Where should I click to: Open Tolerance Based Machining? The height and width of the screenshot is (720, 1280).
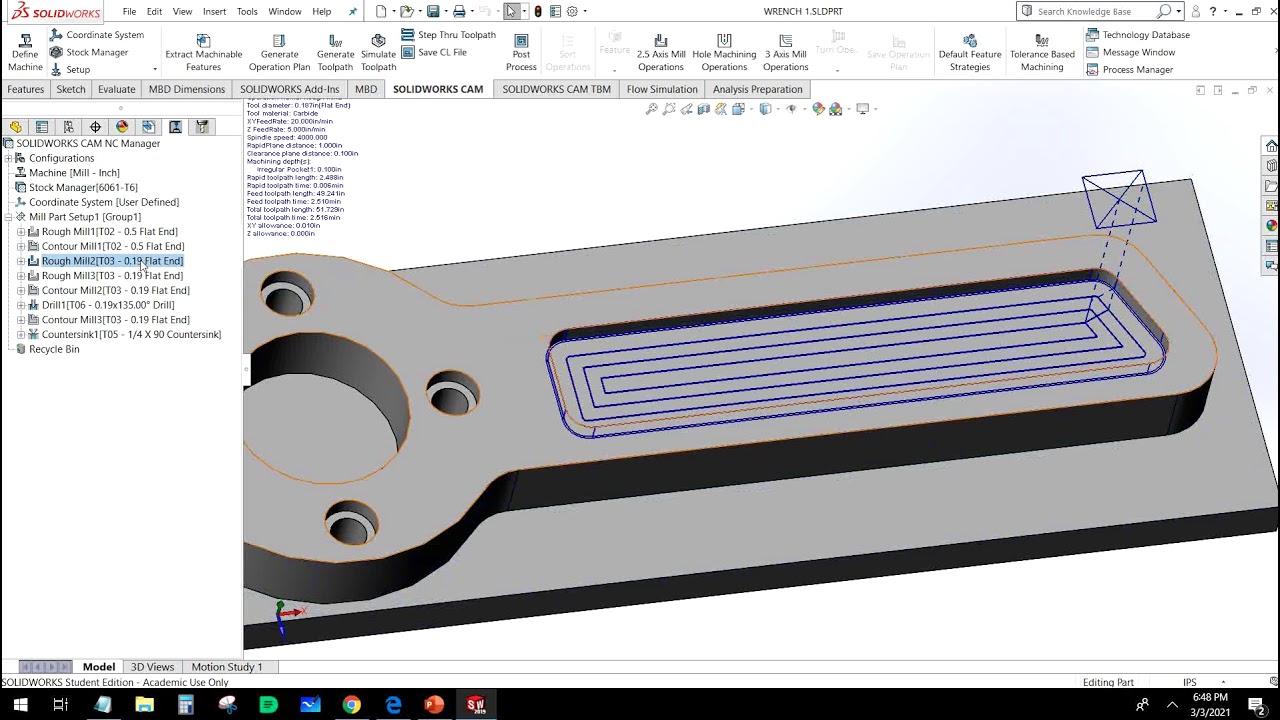[x=1042, y=52]
